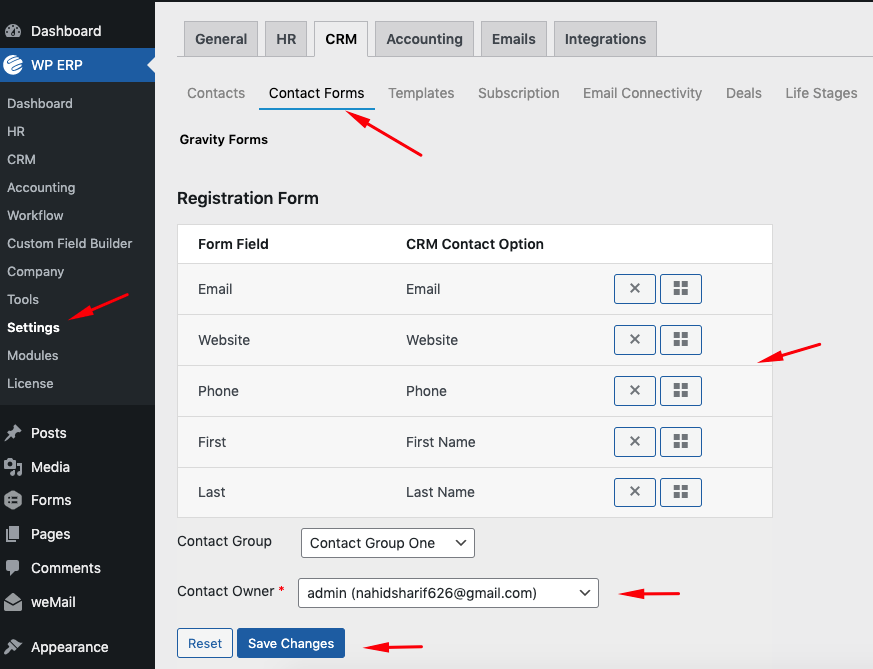Open the Deals sub-tab

(743, 93)
